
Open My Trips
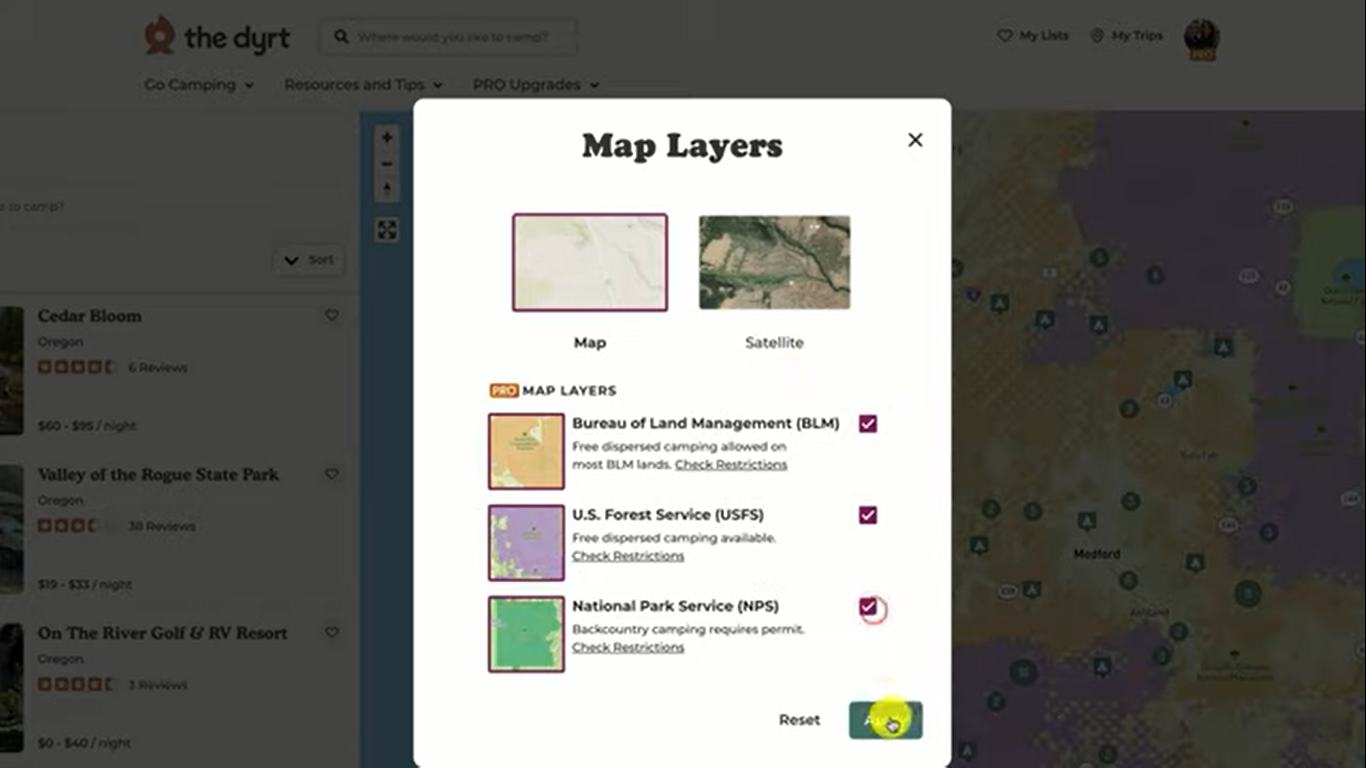(x=1126, y=35)
